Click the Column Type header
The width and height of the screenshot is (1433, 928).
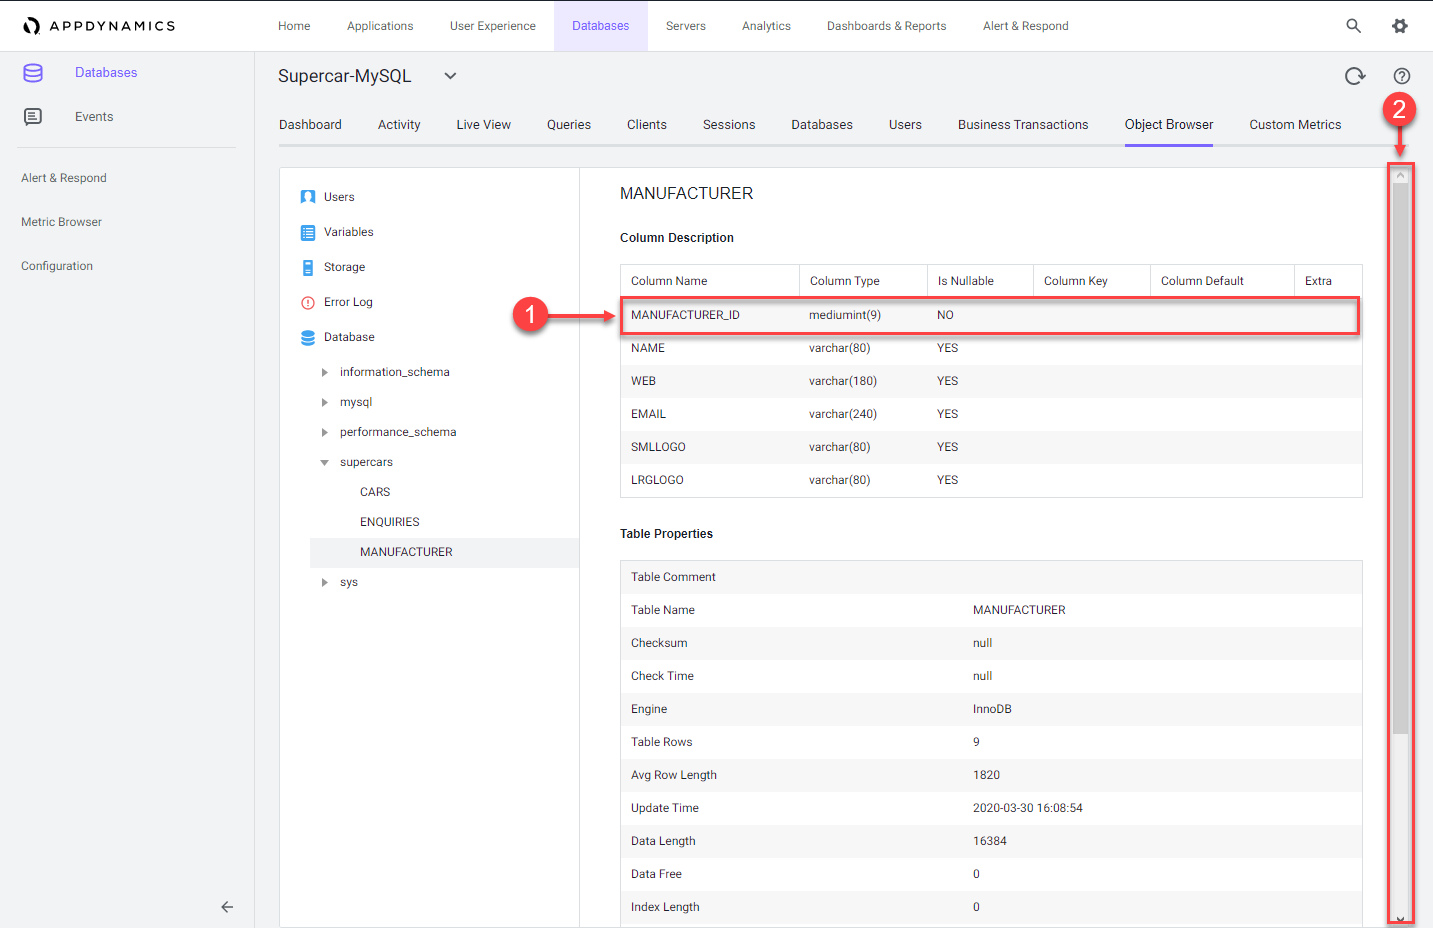click(x=845, y=281)
